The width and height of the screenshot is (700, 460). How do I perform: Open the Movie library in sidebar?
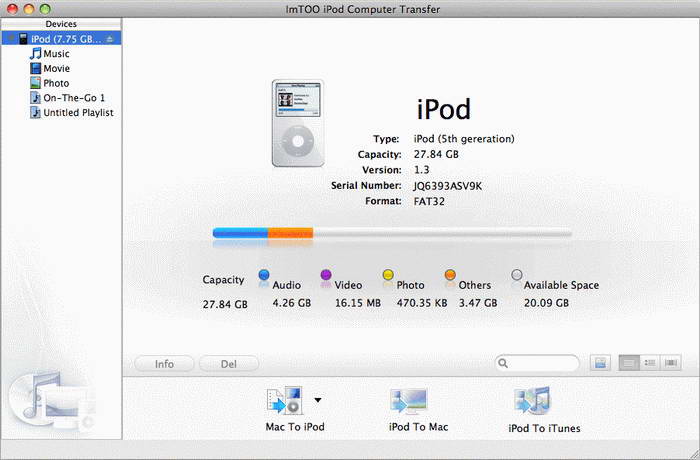tap(57, 68)
